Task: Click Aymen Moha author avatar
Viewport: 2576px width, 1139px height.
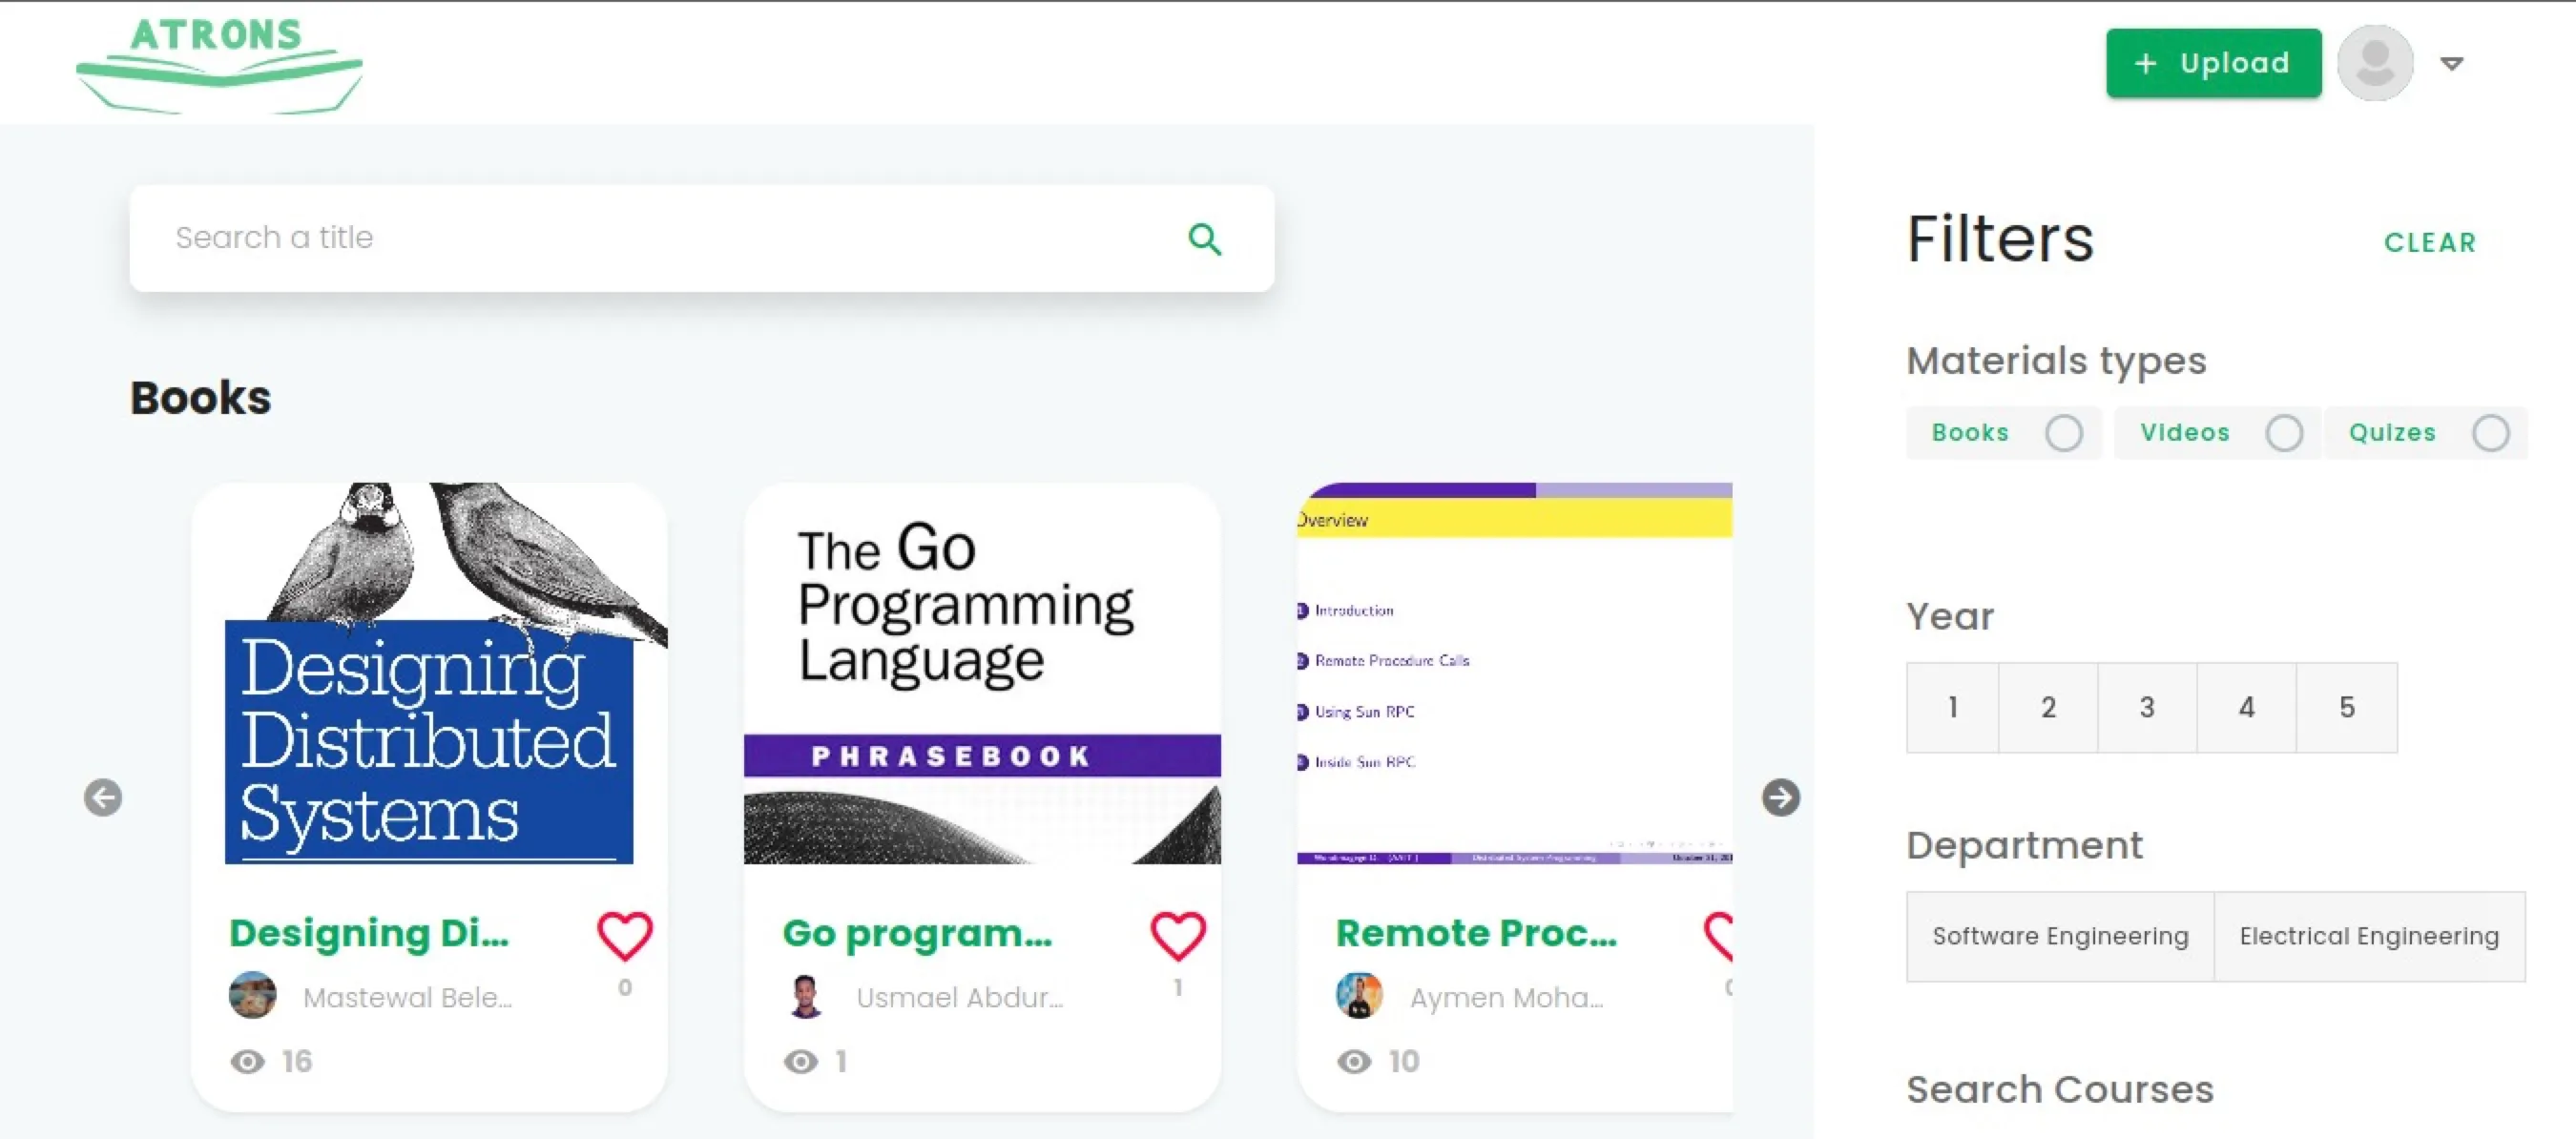Action: click(1359, 995)
